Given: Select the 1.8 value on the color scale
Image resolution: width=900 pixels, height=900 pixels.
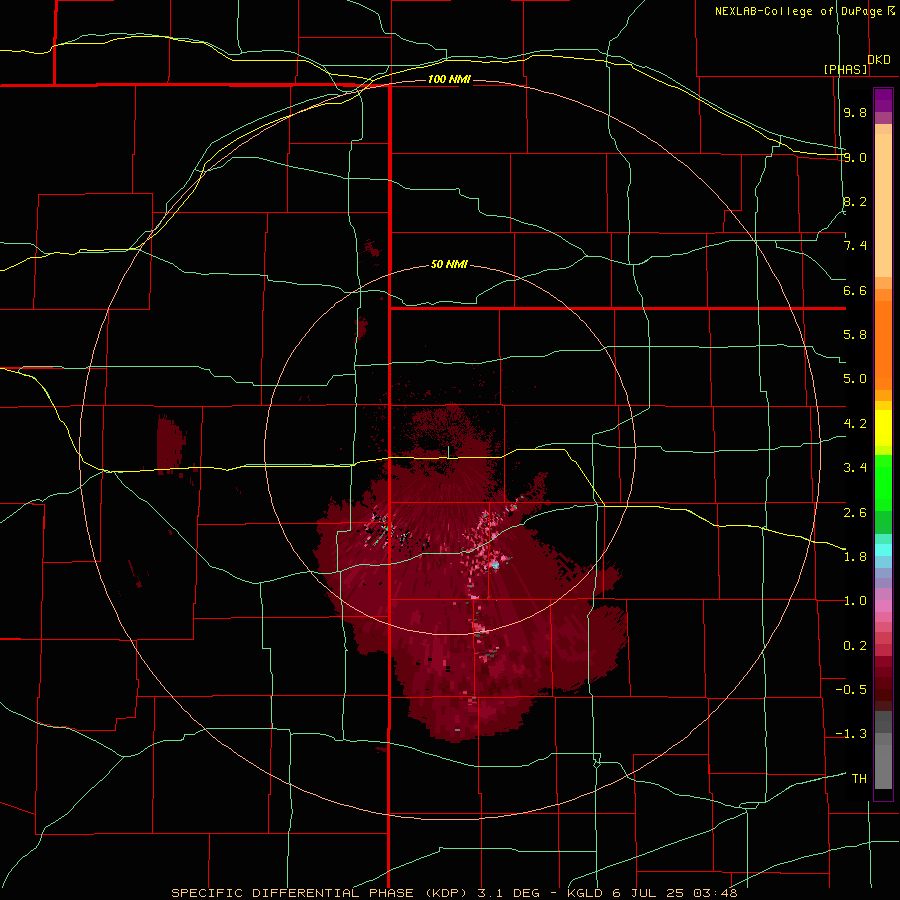Looking at the screenshot, I should 855,557.
